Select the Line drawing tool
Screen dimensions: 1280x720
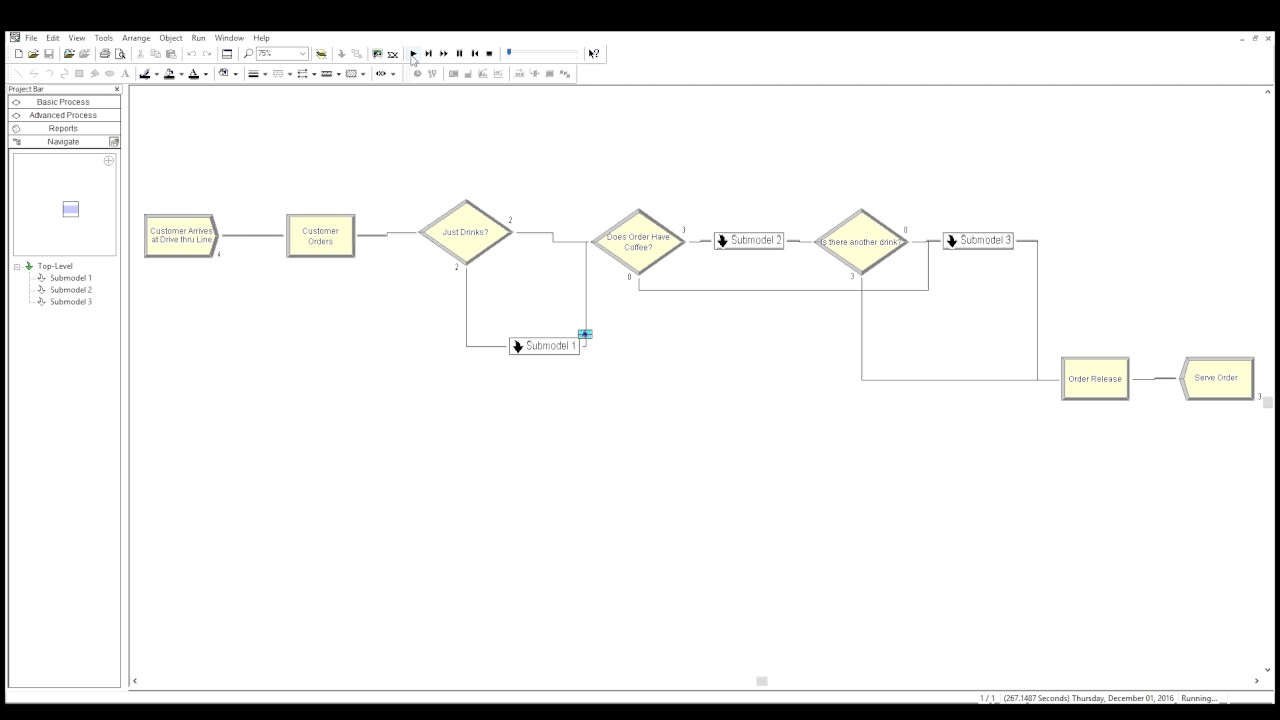tap(18, 74)
